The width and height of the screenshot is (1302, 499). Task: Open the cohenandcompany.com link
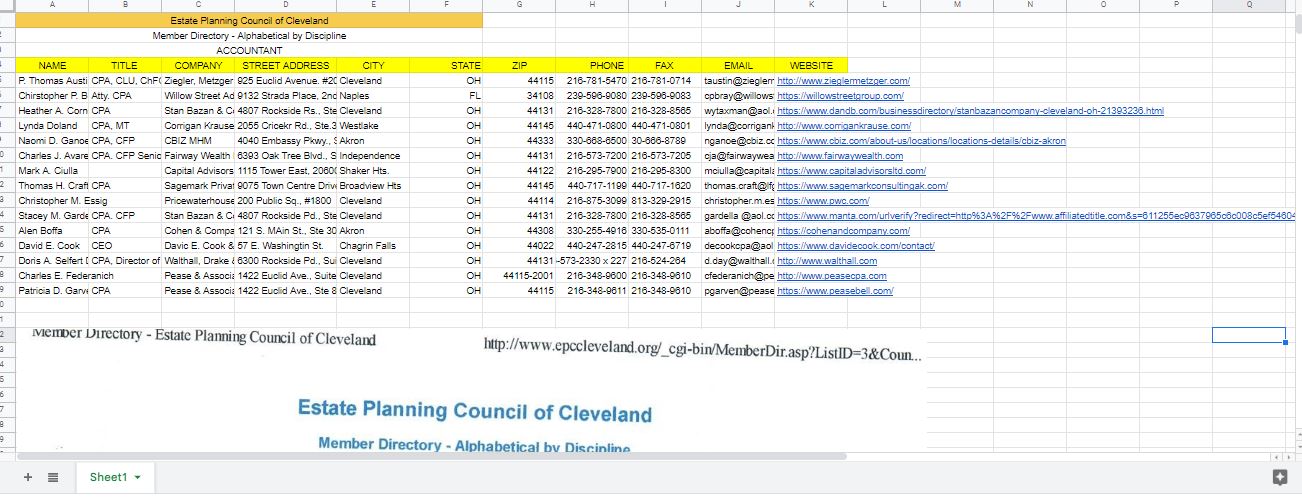point(842,231)
